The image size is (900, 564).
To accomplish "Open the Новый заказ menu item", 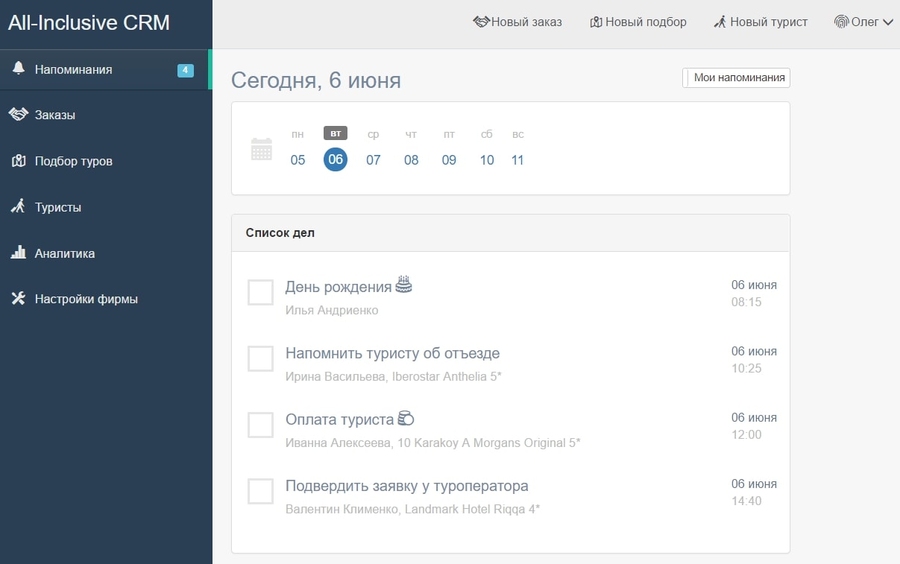I will pos(517,22).
